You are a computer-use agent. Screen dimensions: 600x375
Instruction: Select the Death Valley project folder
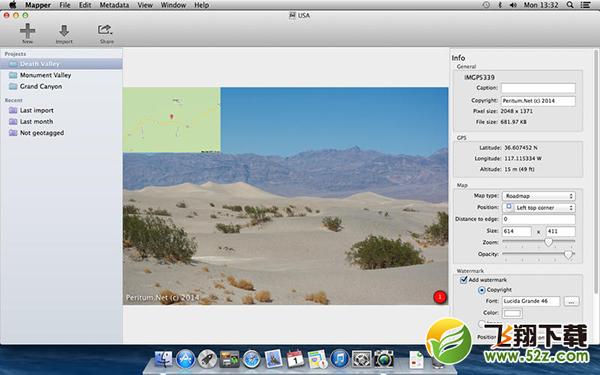click(x=61, y=64)
